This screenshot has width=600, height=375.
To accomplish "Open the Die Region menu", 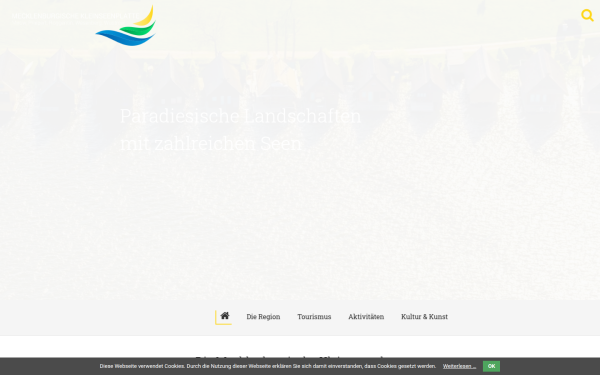I will pos(263,317).
